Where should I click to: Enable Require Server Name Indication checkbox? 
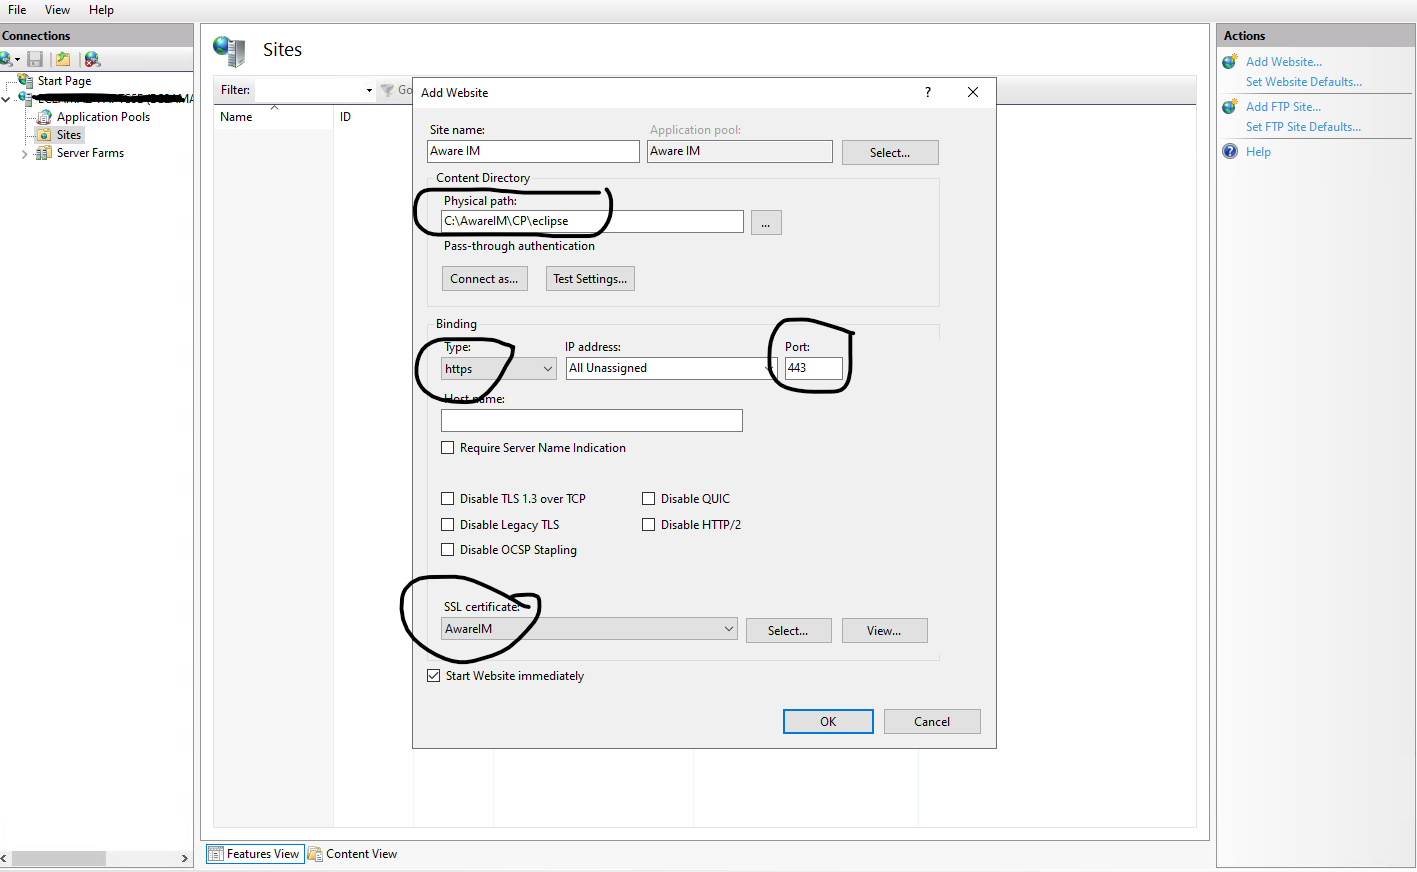click(x=448, y=448)
